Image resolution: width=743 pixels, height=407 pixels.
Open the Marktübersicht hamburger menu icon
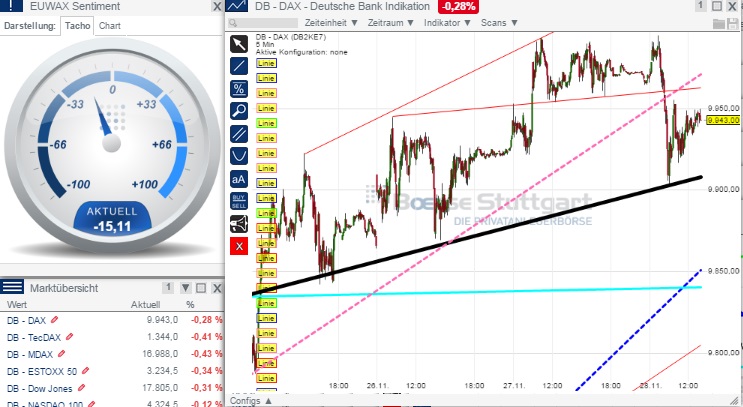click(11, 286)
